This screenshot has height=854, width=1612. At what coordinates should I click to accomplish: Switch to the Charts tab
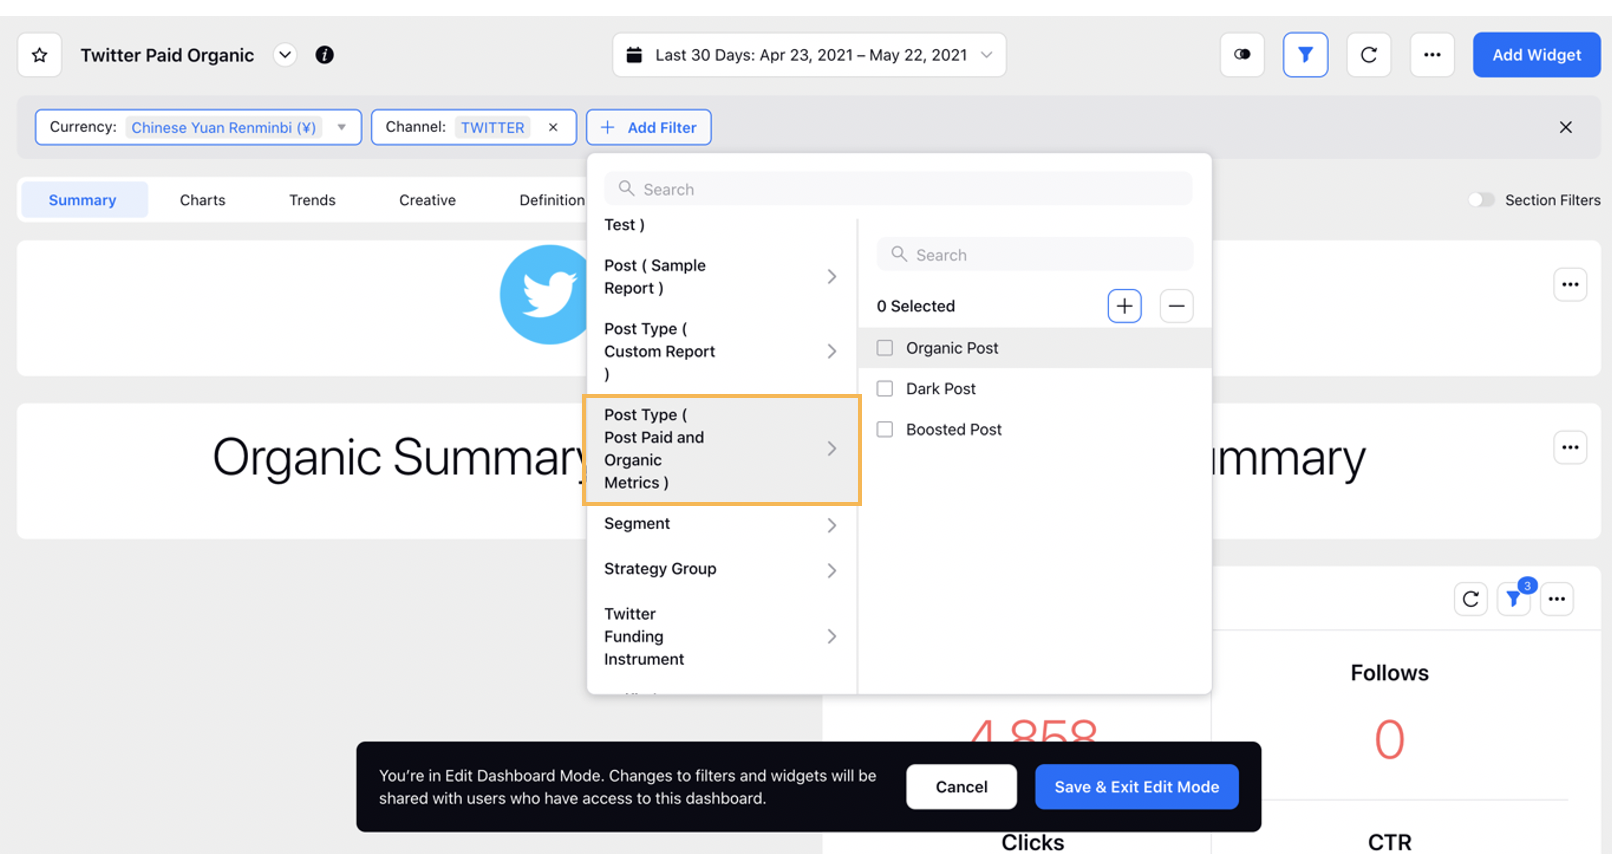[203, 200]
